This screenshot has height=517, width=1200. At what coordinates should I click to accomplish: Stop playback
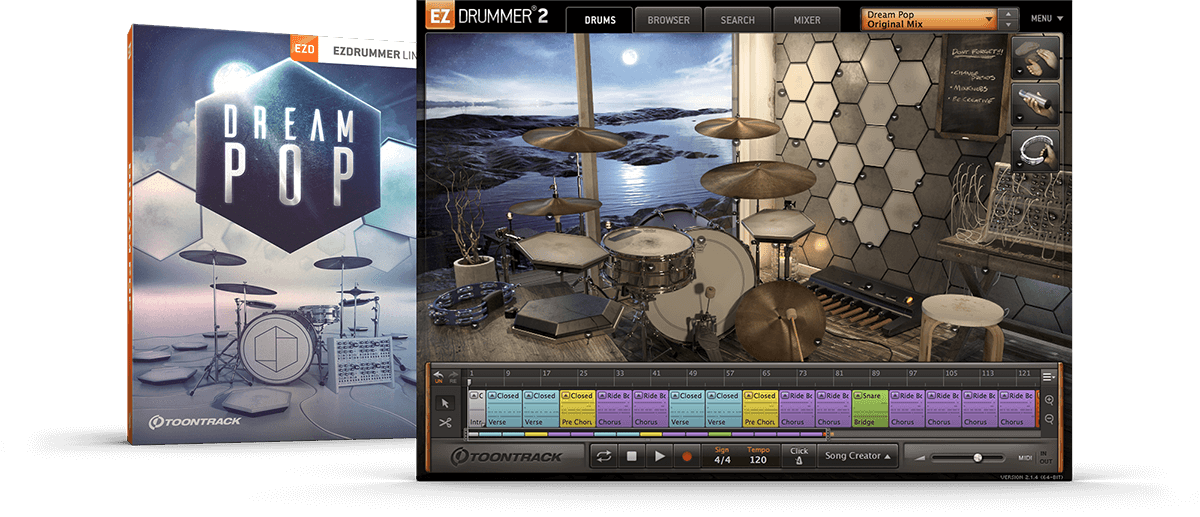click(x=631, y=456)
